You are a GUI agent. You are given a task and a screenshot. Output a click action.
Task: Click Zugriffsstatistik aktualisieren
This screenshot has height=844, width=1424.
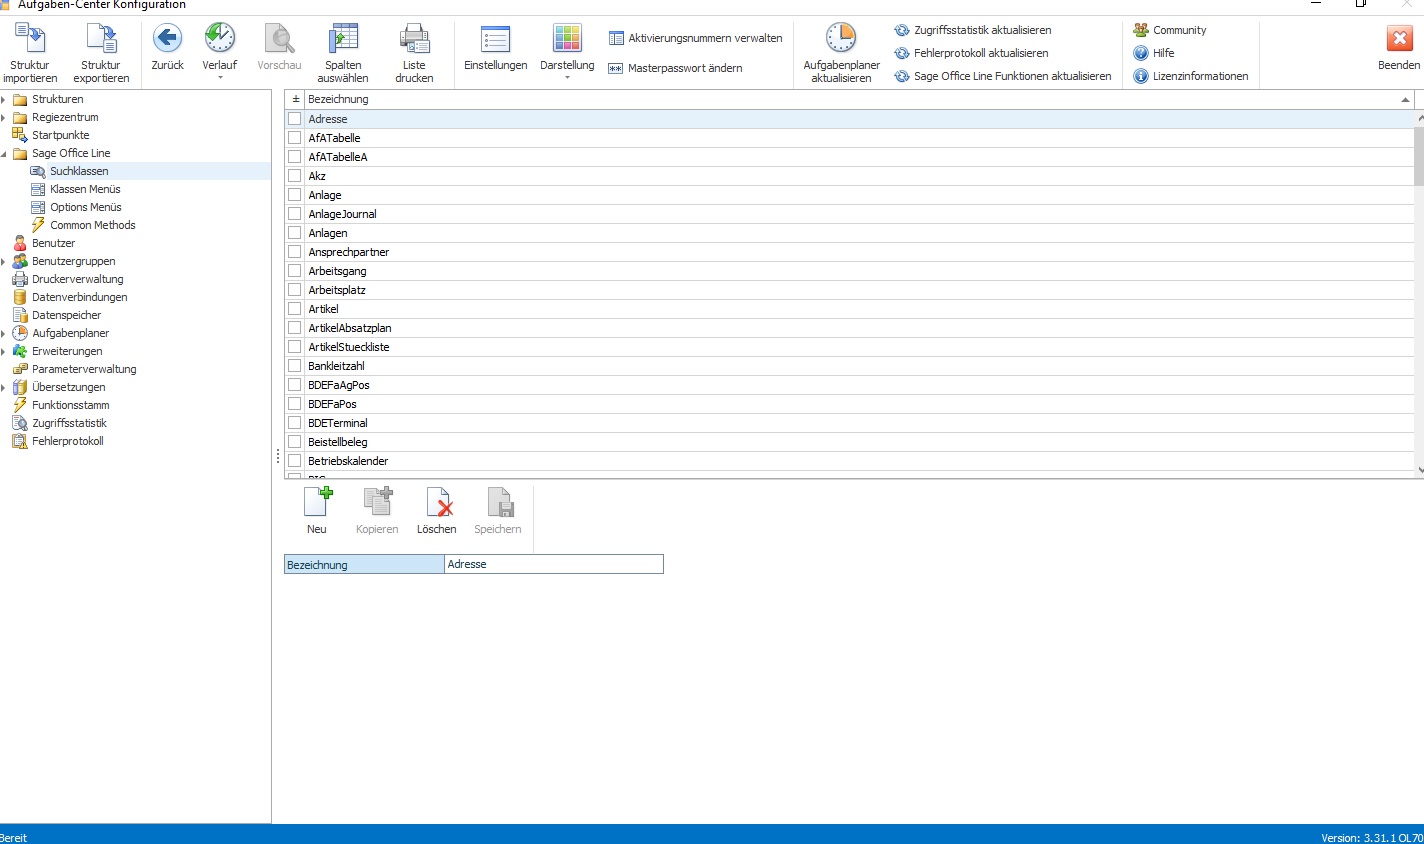(x=973, y=30)
